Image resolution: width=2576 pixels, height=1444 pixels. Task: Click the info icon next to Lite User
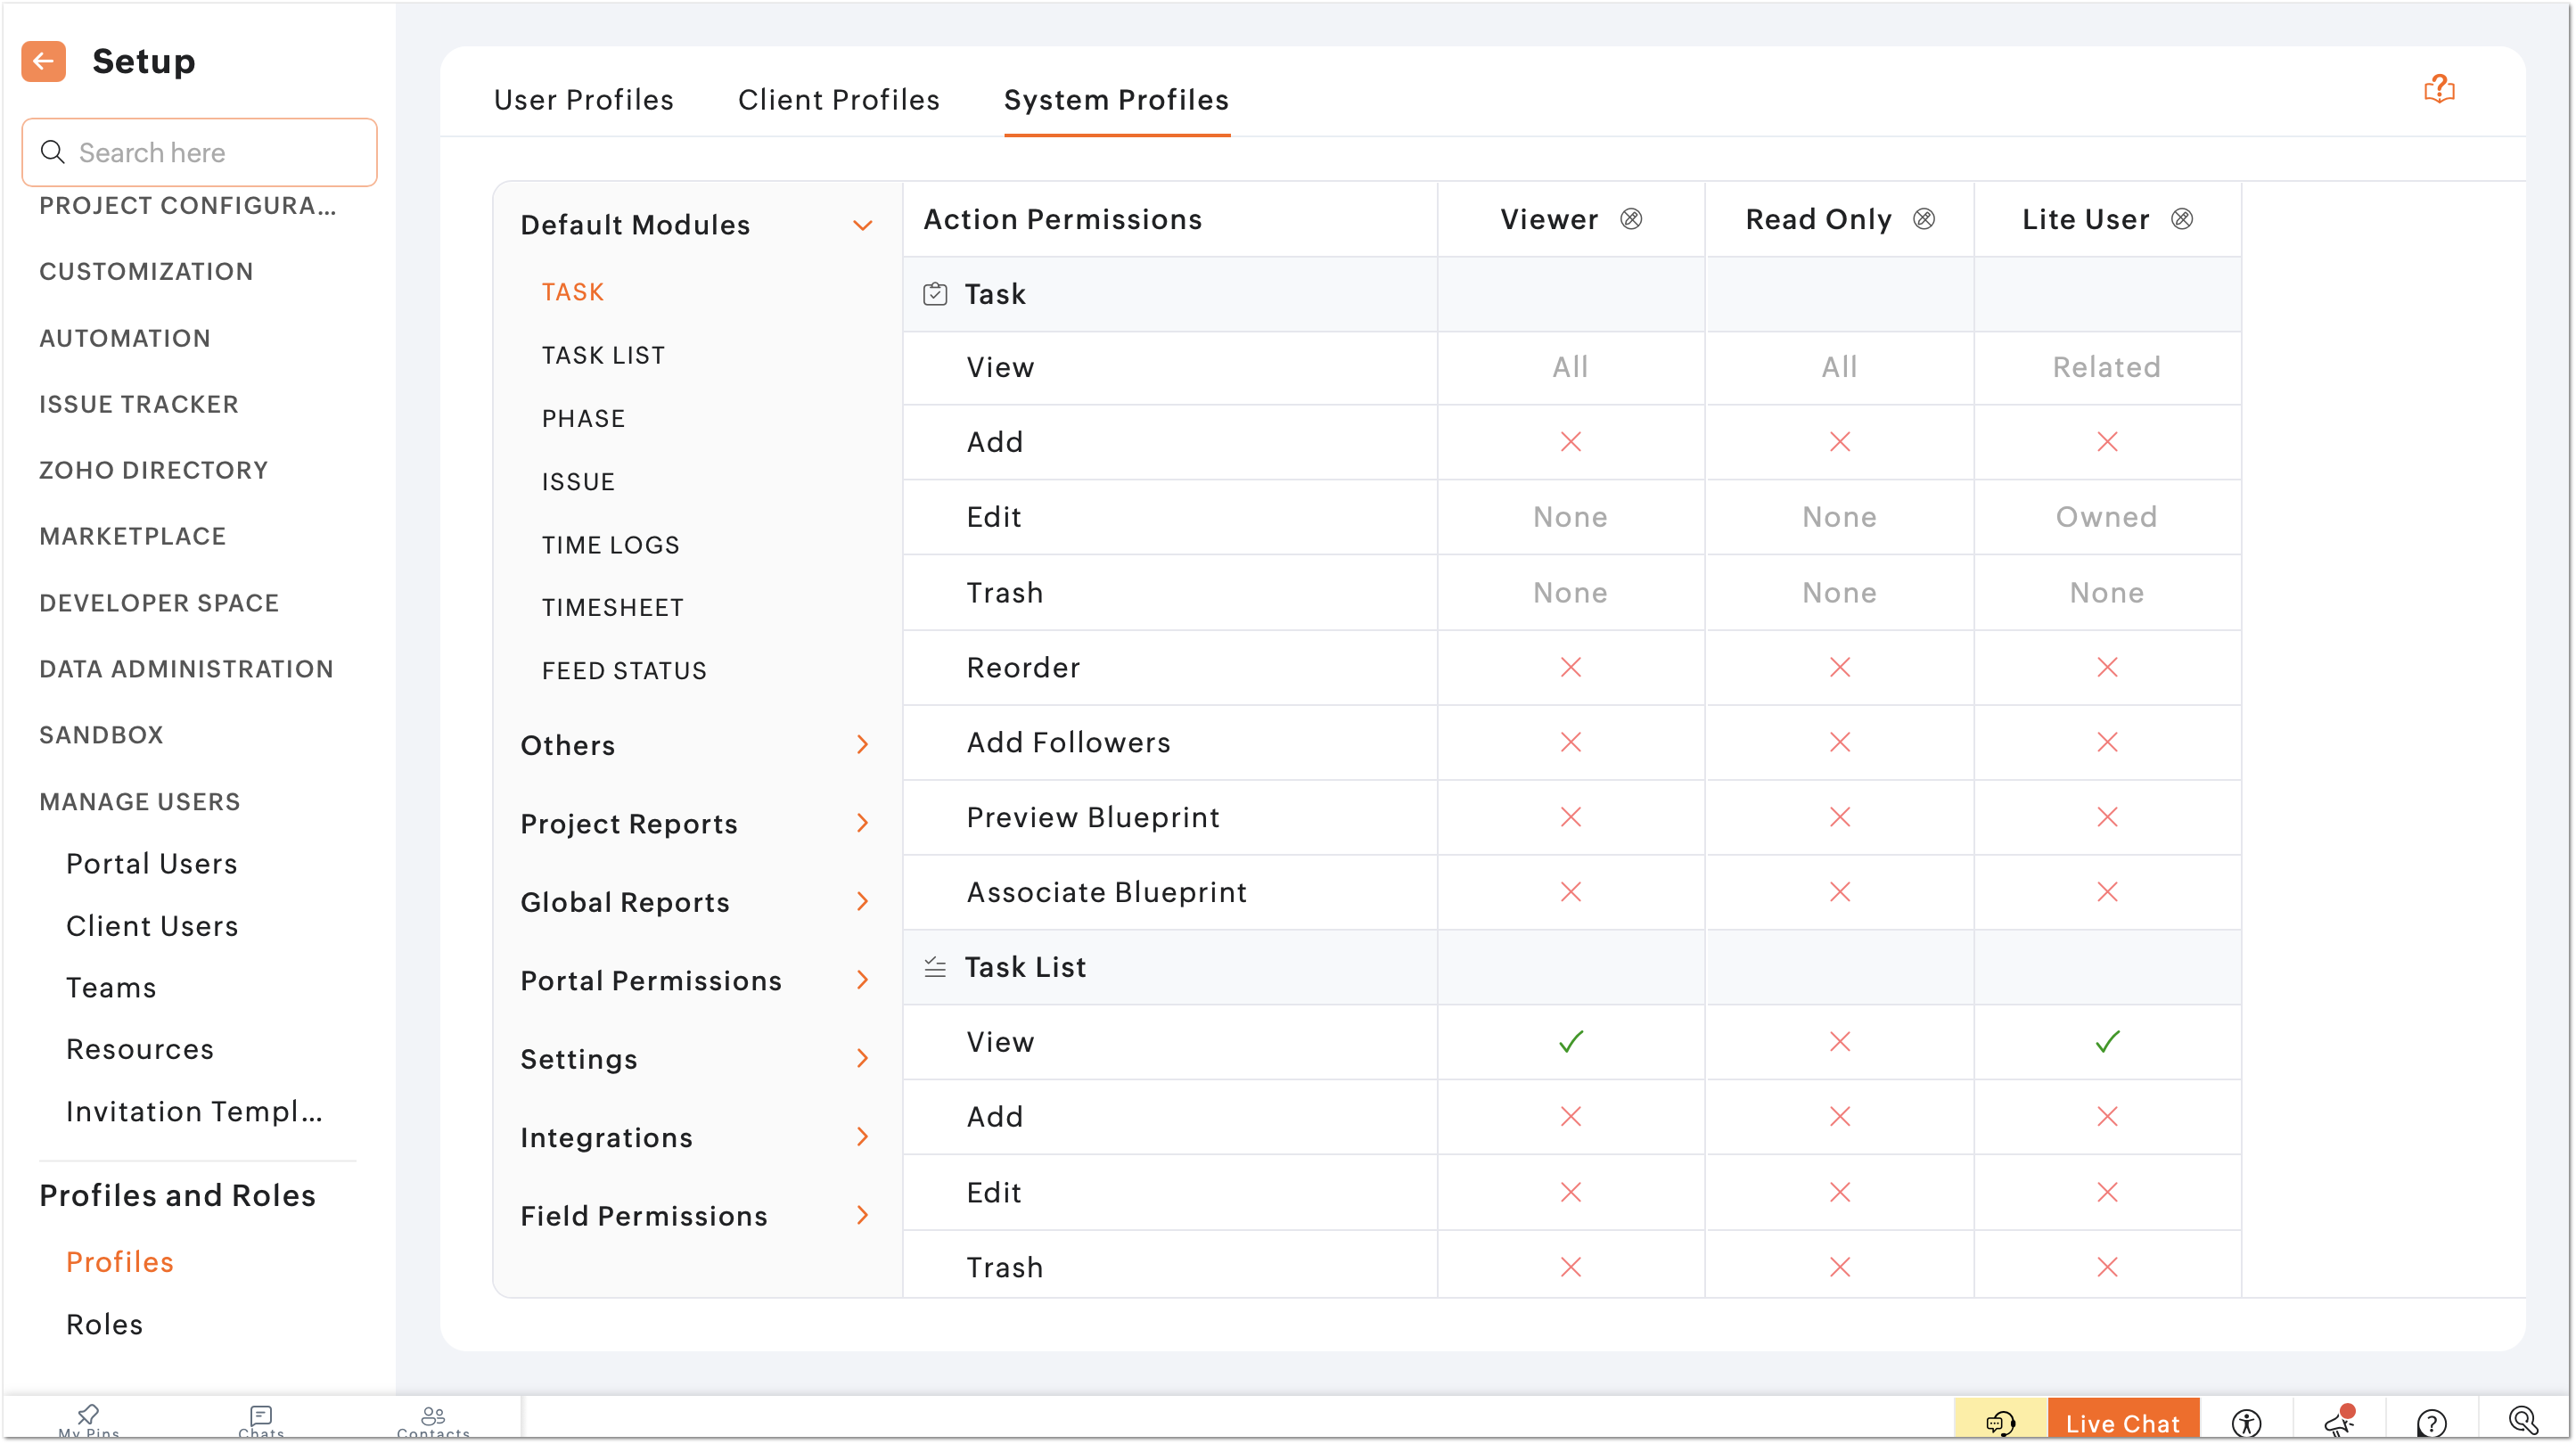[2182, 219]
